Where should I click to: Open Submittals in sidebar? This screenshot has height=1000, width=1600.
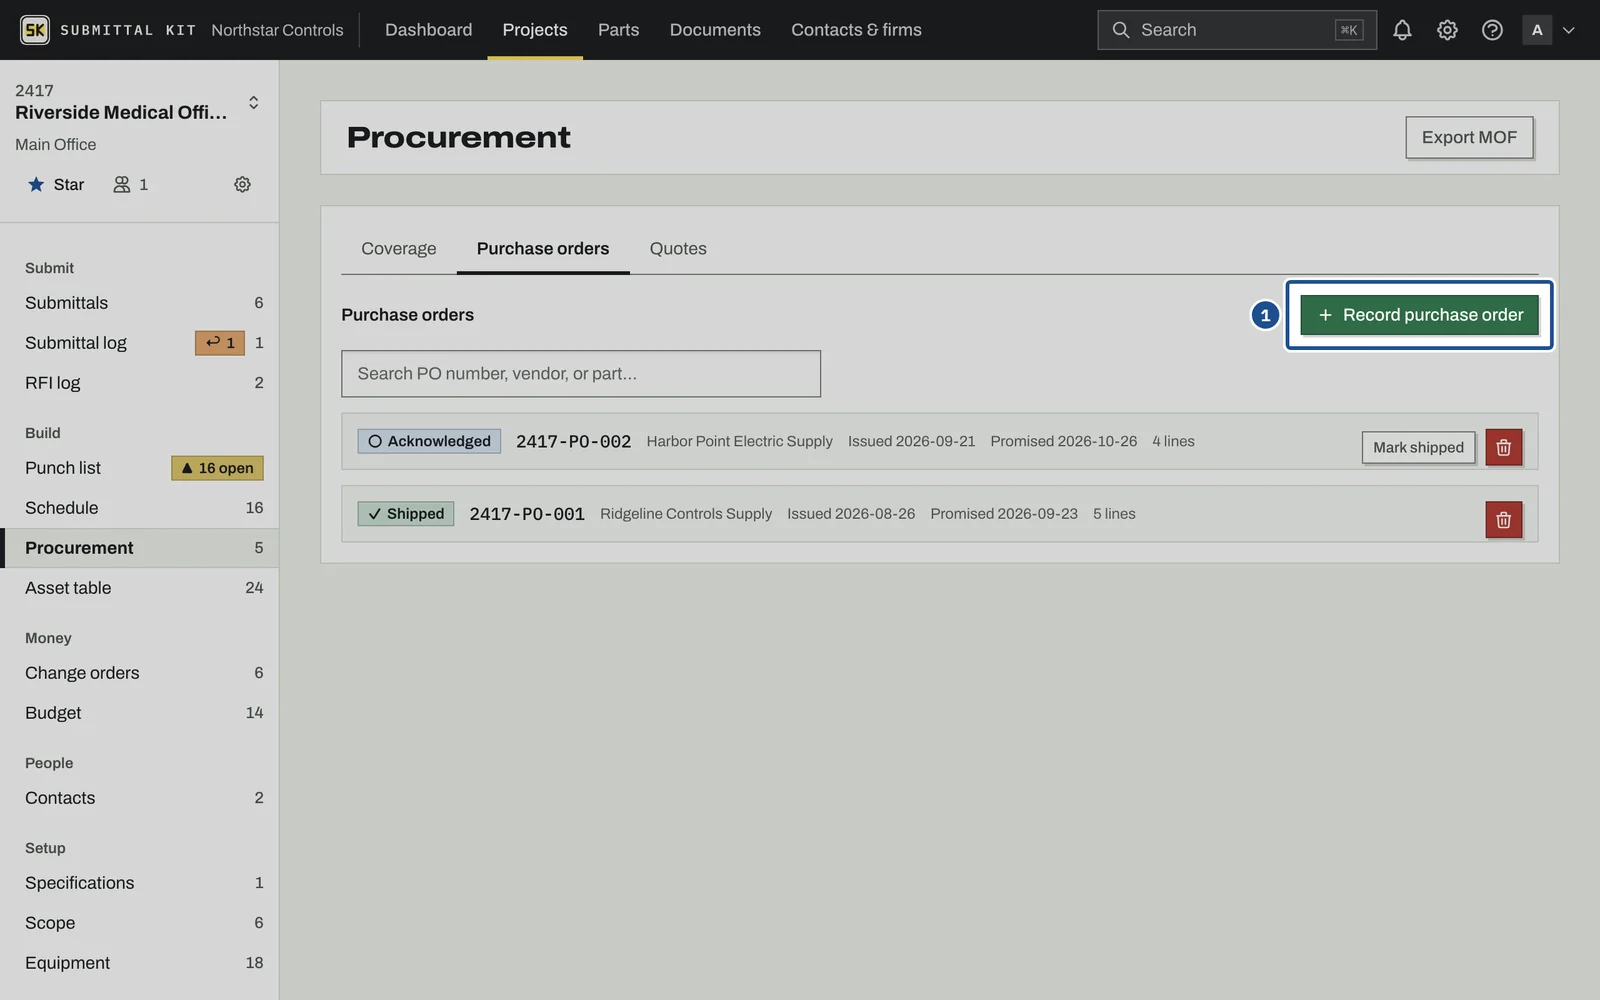(140, 303)
